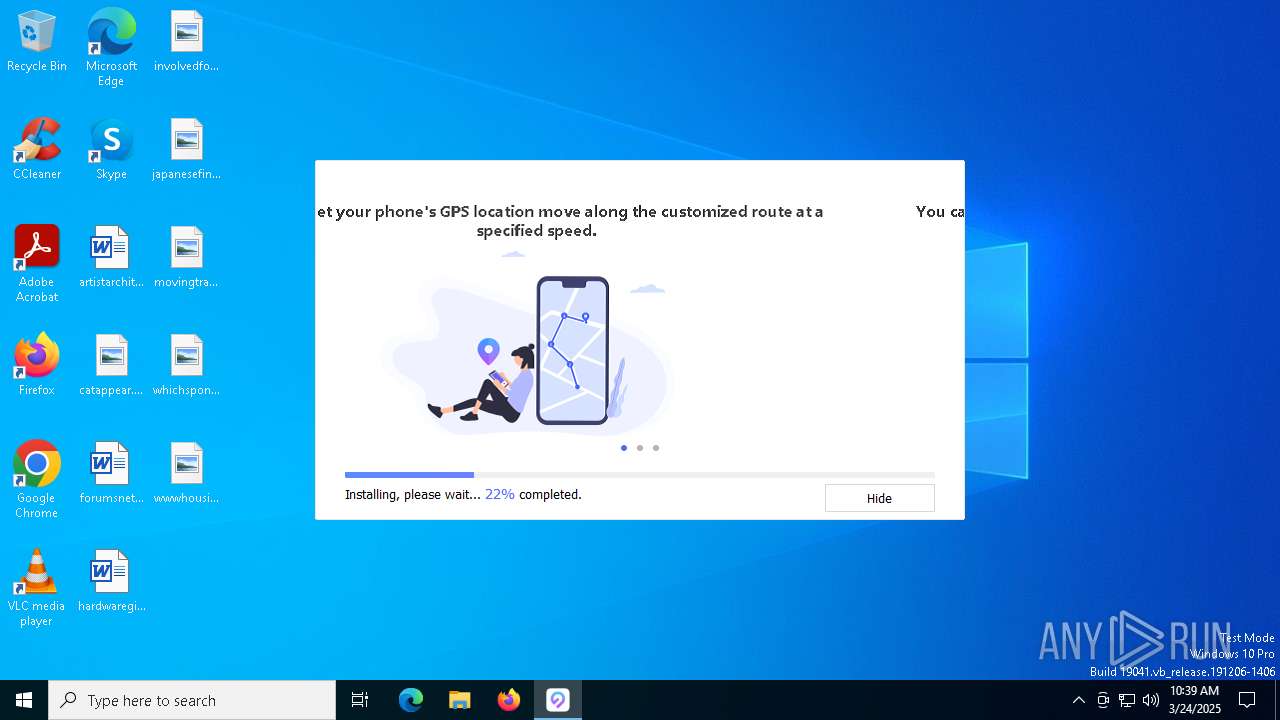
Task: Launch Firefox from the taskbar
Action: click(x=509, y=700)
